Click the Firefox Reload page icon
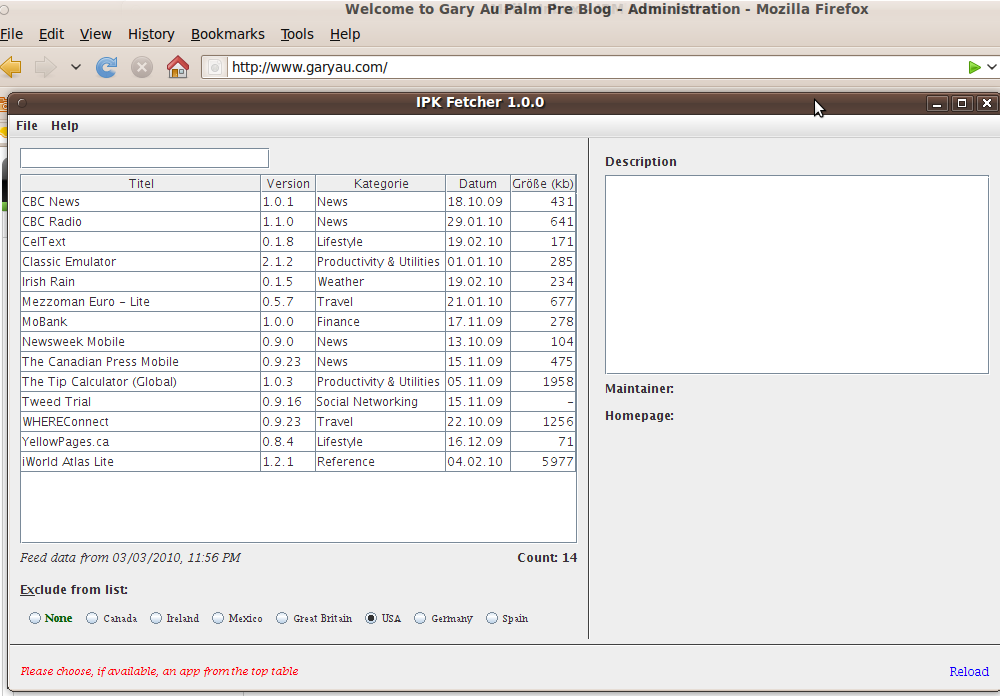This screenshot has width=1000, height=696. click(x=107, y=67)
